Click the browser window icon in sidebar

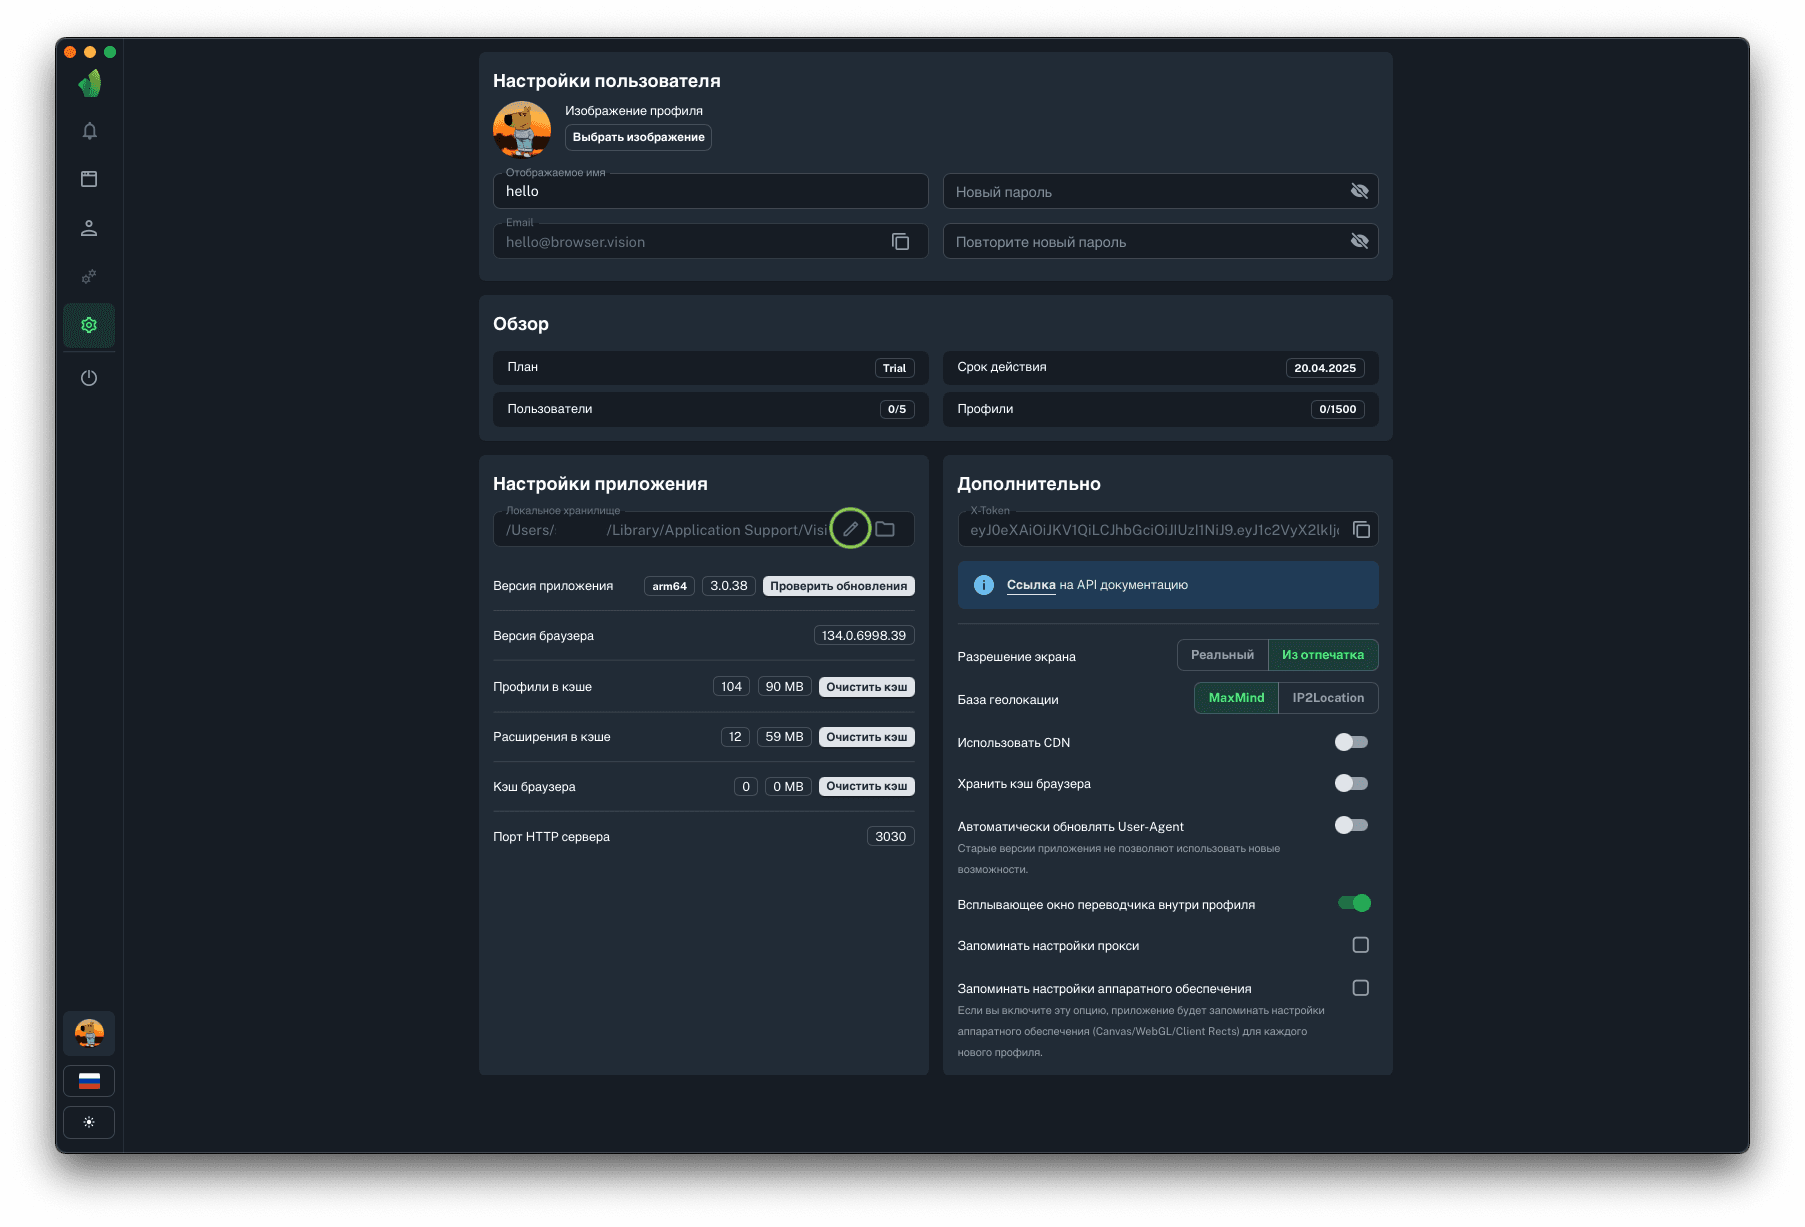click(x=89, y=179)
